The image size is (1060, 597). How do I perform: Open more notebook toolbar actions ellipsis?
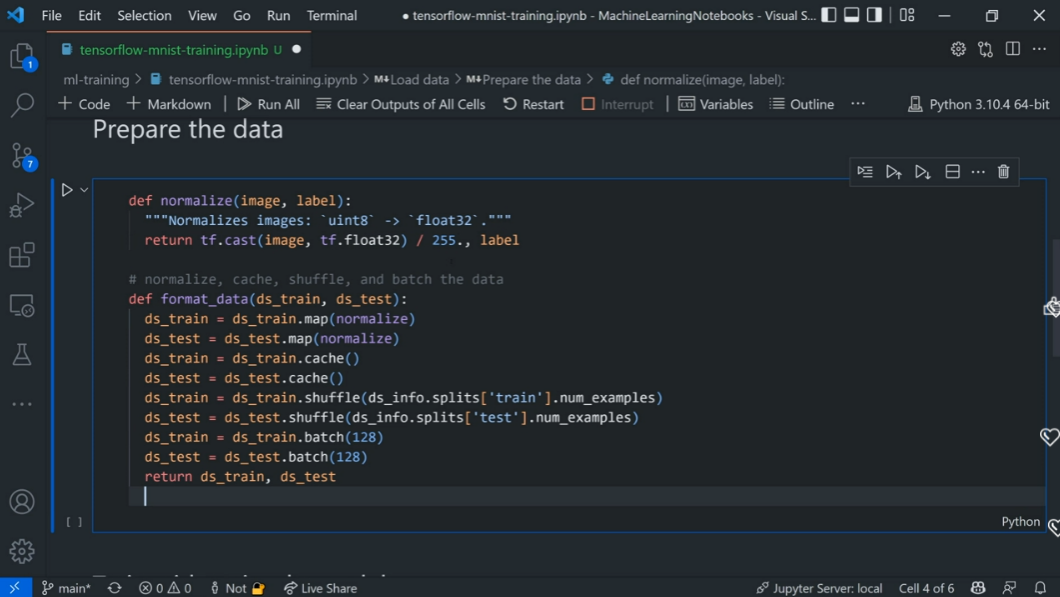tap(857, 104)
